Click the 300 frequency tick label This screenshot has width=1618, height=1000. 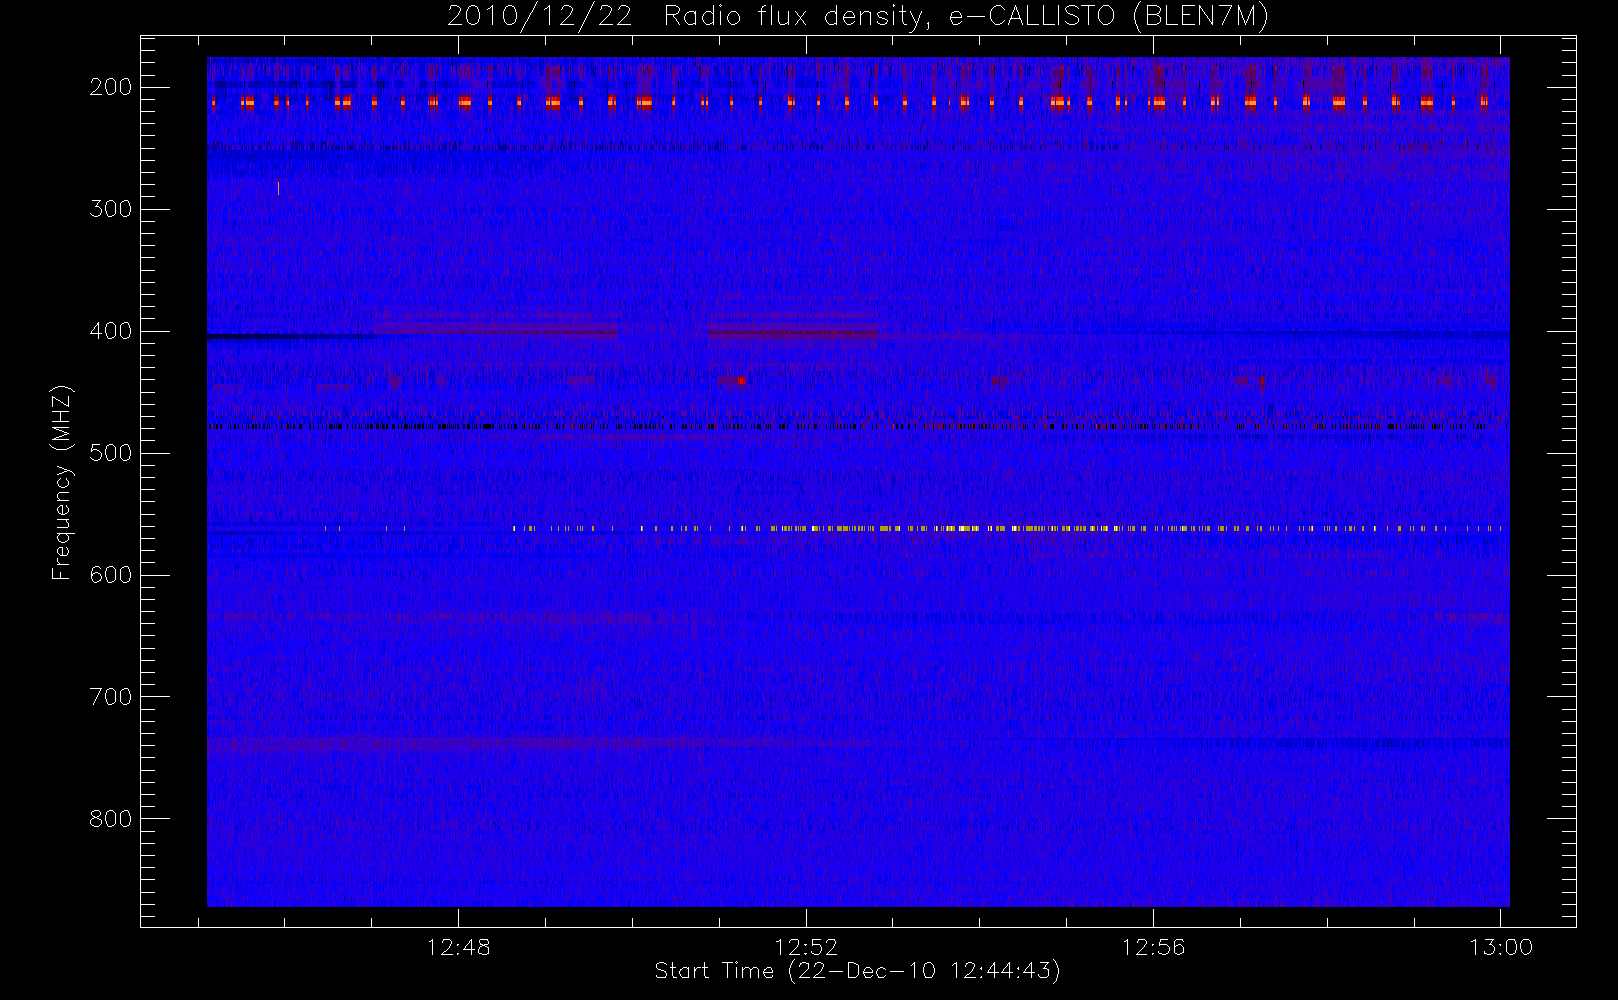pyautogui.click(x=111, y=209)
